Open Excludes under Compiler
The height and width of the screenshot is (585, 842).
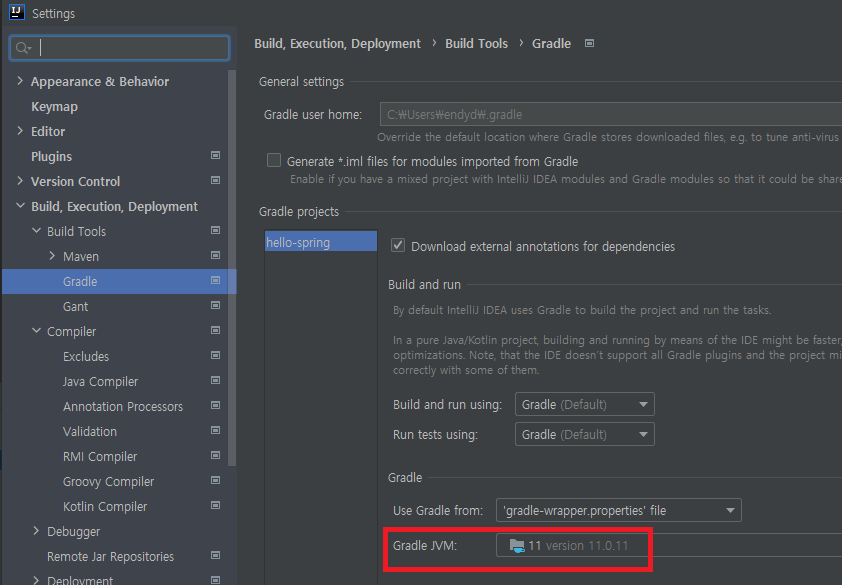tap(86, 357)
